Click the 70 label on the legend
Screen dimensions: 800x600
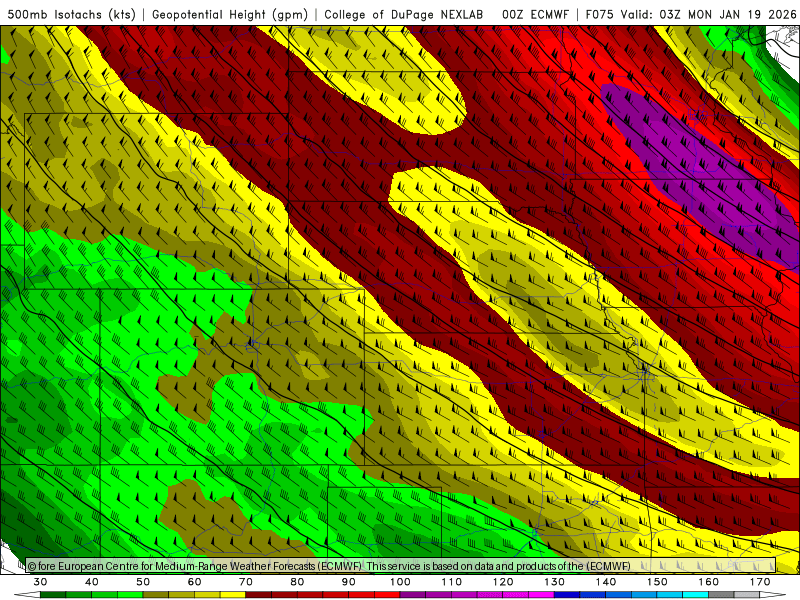pyautogui.click(x=246, y=582)
